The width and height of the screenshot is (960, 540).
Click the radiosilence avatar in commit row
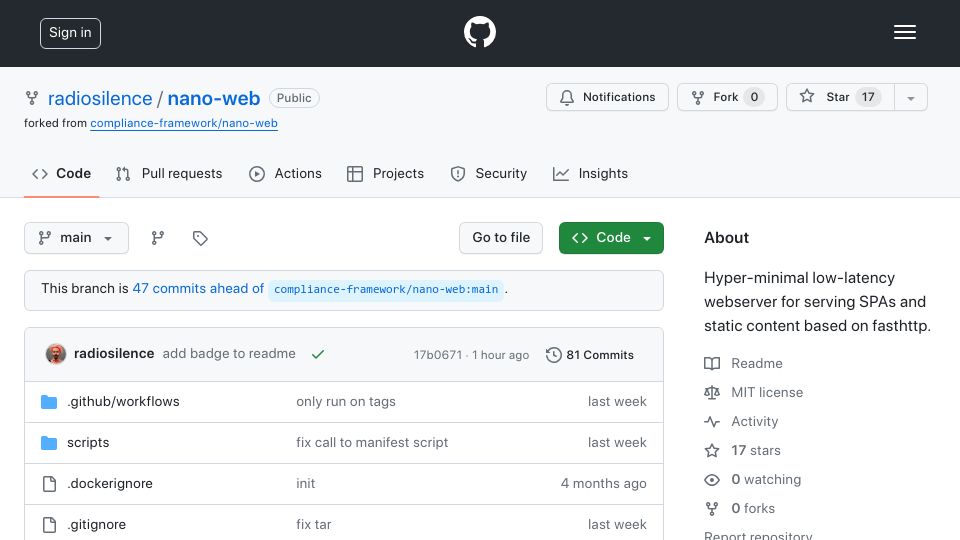tap(56, 354)
